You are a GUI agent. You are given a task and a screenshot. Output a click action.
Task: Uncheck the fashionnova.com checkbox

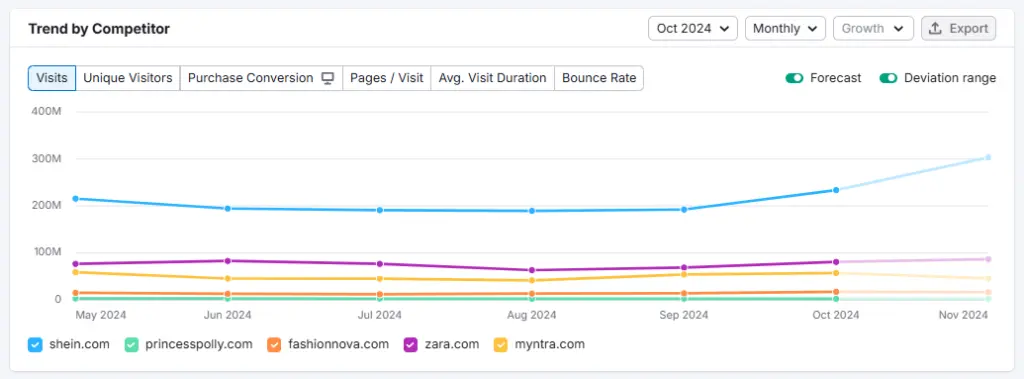tap(274, 344)
